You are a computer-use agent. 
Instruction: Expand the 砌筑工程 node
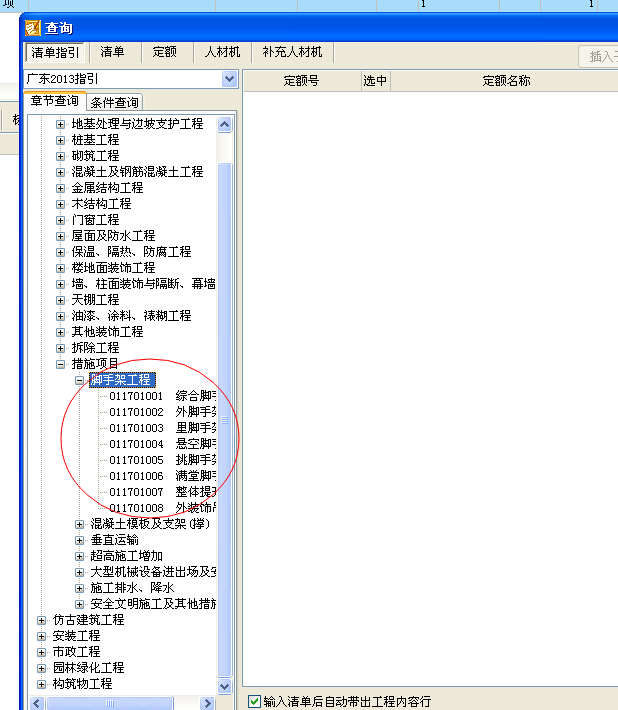(60, 156)
